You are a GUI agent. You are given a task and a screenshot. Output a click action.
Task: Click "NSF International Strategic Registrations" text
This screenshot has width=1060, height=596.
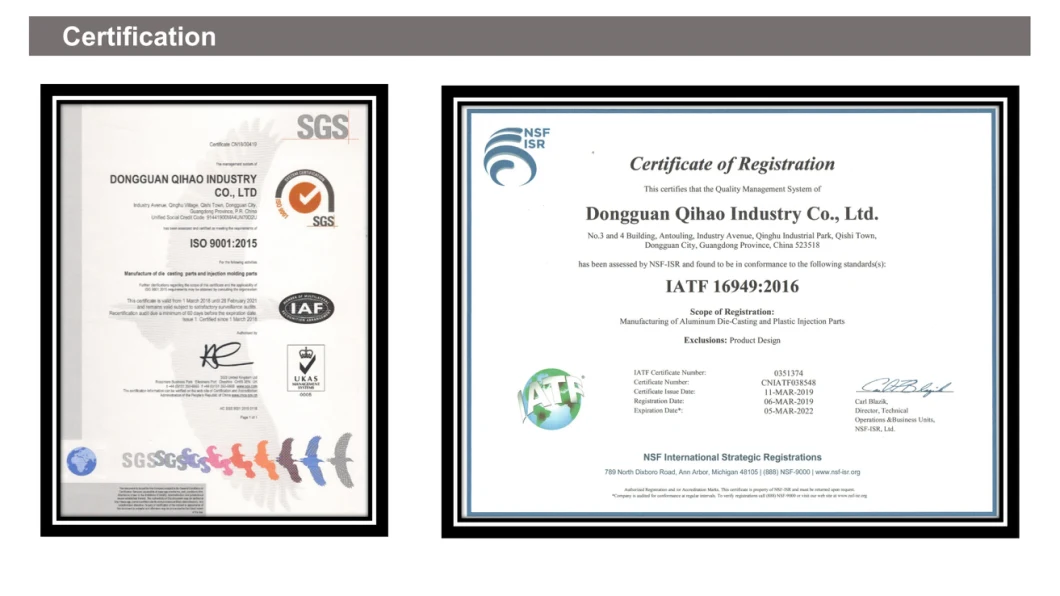pos(732,457)
